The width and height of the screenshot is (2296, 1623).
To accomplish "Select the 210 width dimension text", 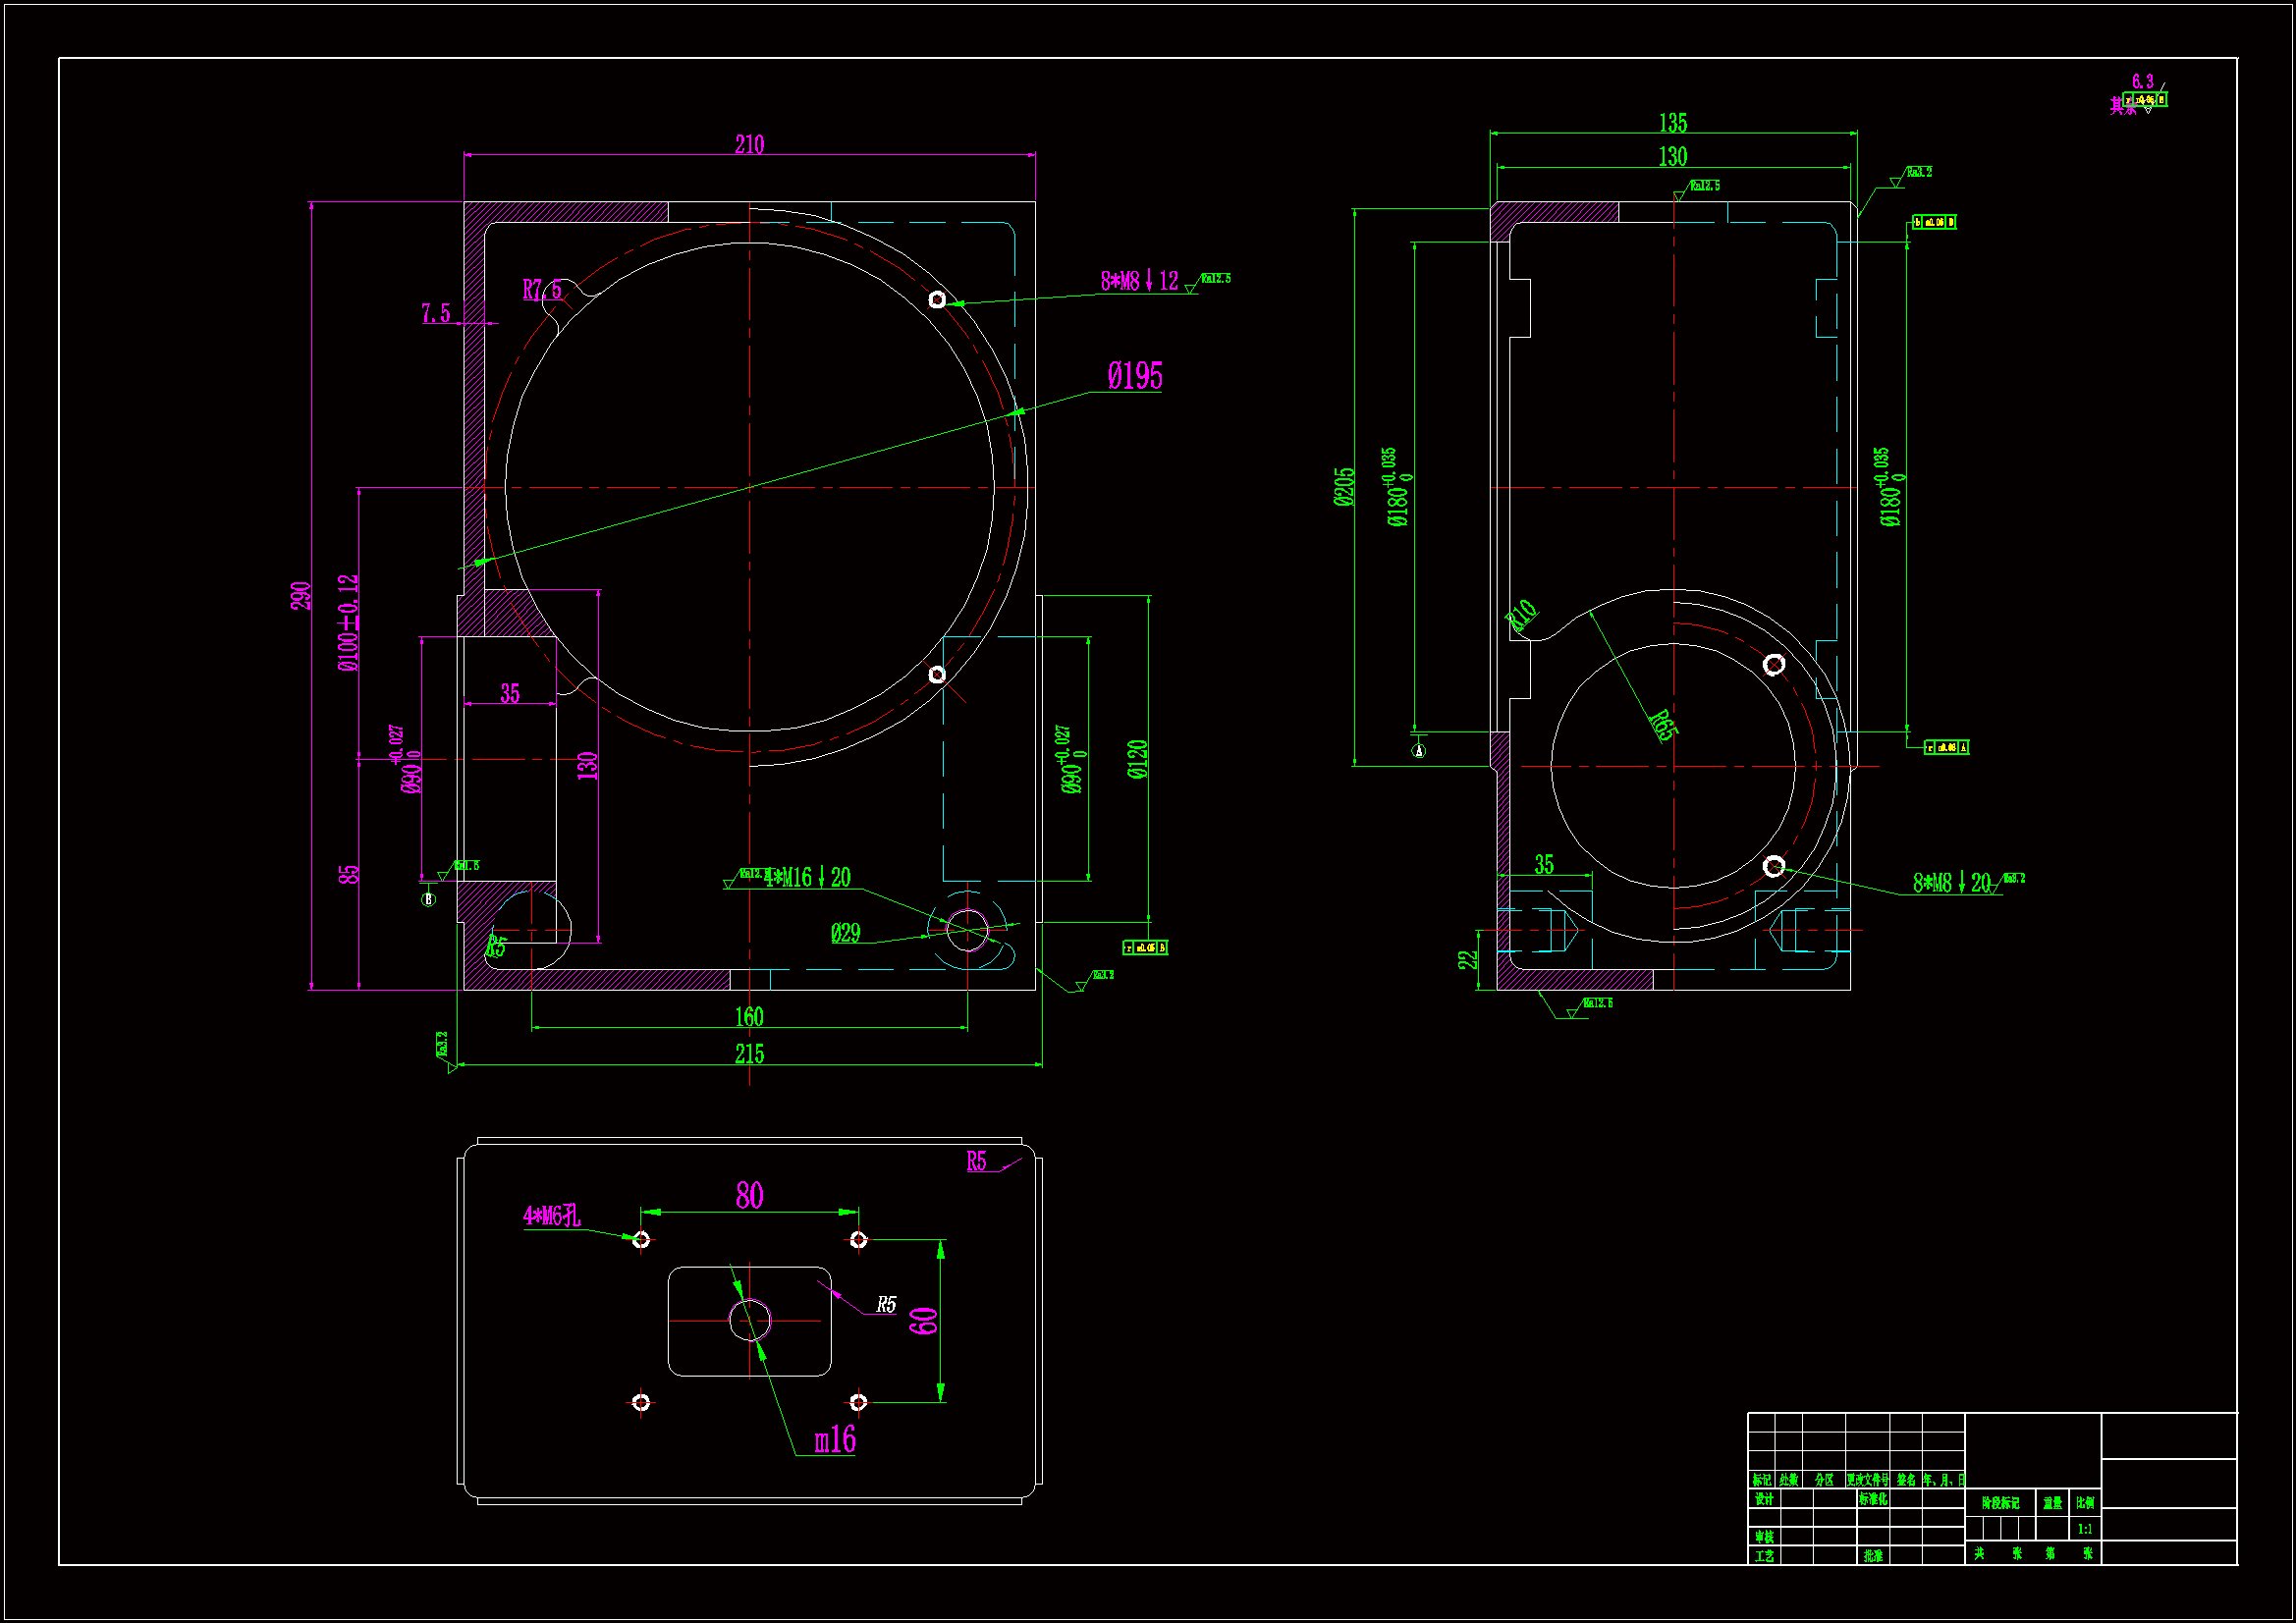I will pos(749,145).
